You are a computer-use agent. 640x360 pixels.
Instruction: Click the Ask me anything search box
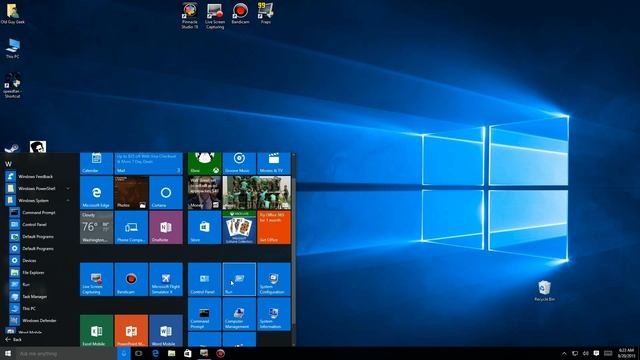click(67, 353)
